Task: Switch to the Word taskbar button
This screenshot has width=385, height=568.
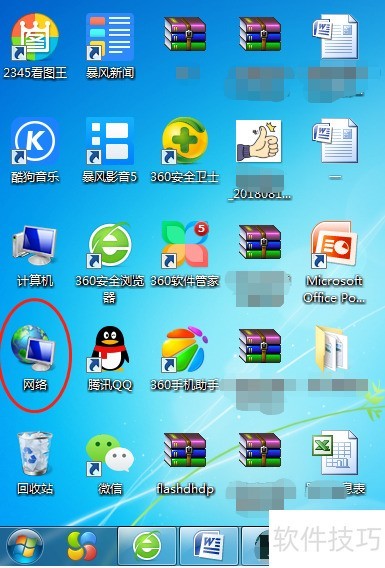Action: click(208, 547)
